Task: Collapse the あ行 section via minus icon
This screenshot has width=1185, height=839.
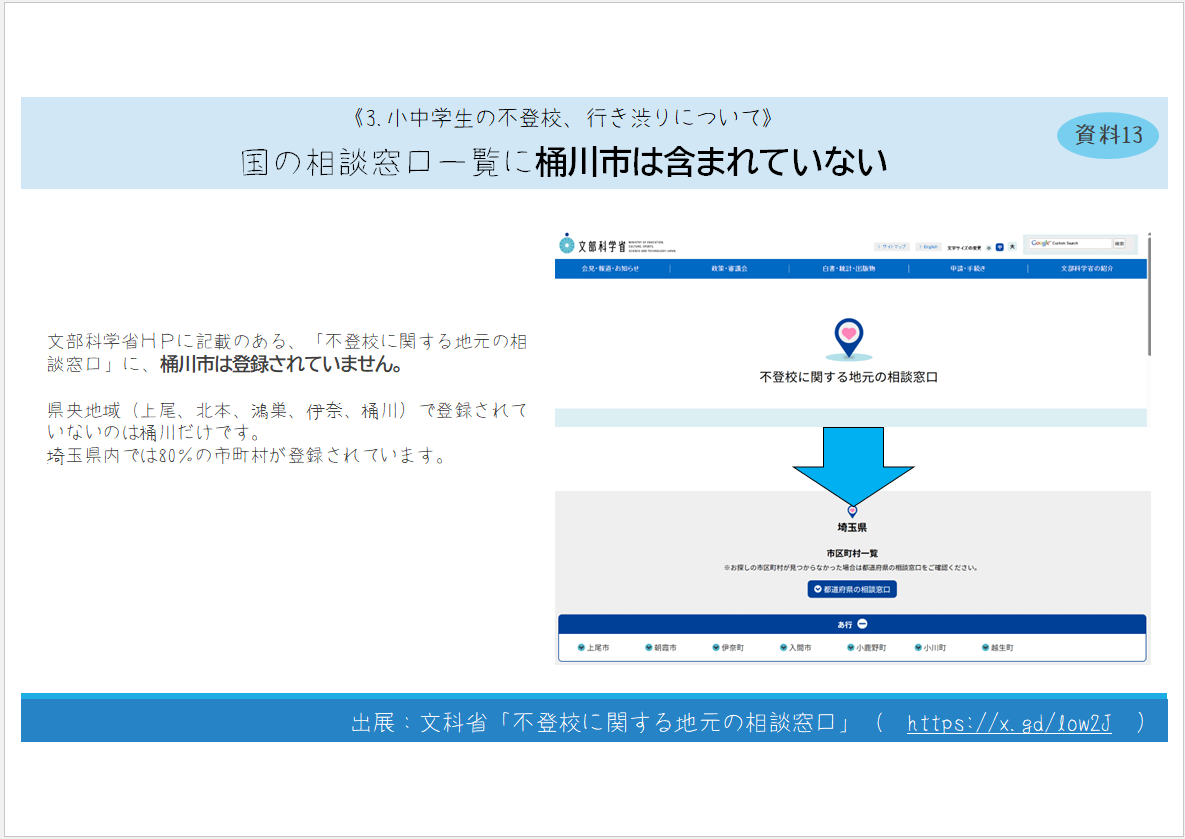Action: (862, 624)
